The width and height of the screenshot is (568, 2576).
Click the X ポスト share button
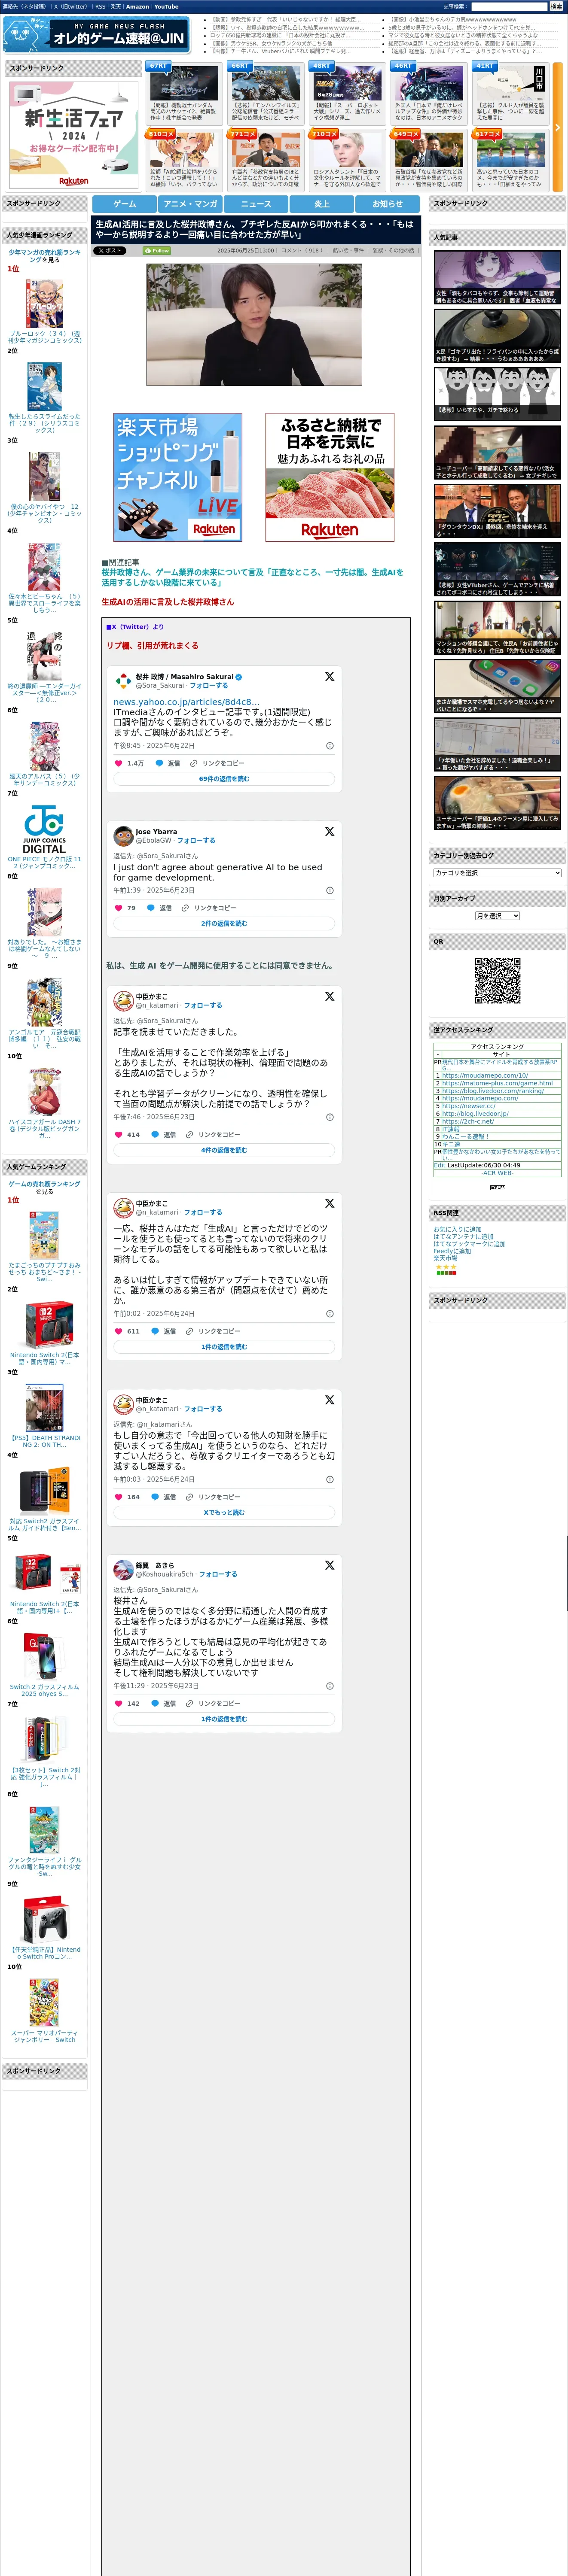click(110, 251)
